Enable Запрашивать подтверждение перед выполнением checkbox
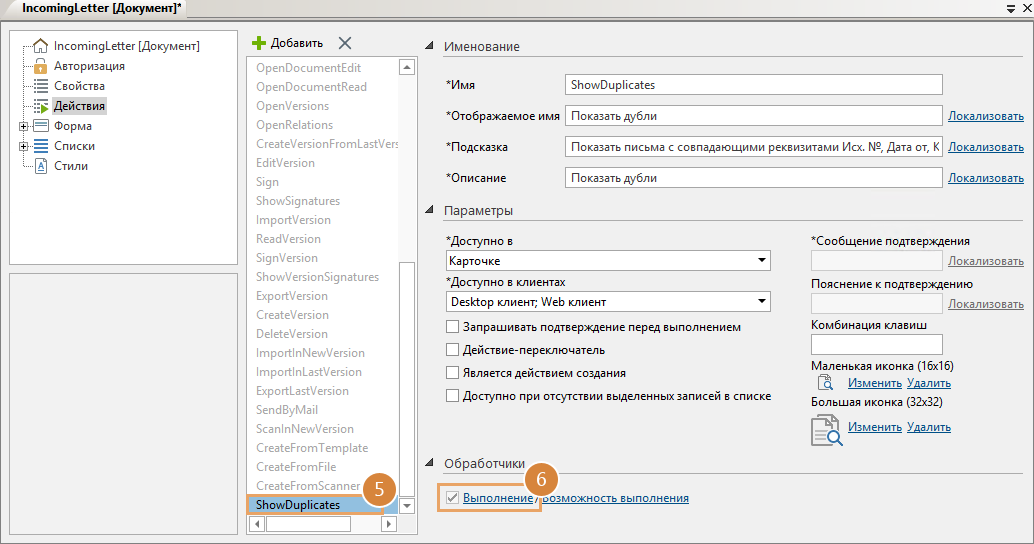The width and height of the screenshot is (1034, 544). [x=453, y=327]
